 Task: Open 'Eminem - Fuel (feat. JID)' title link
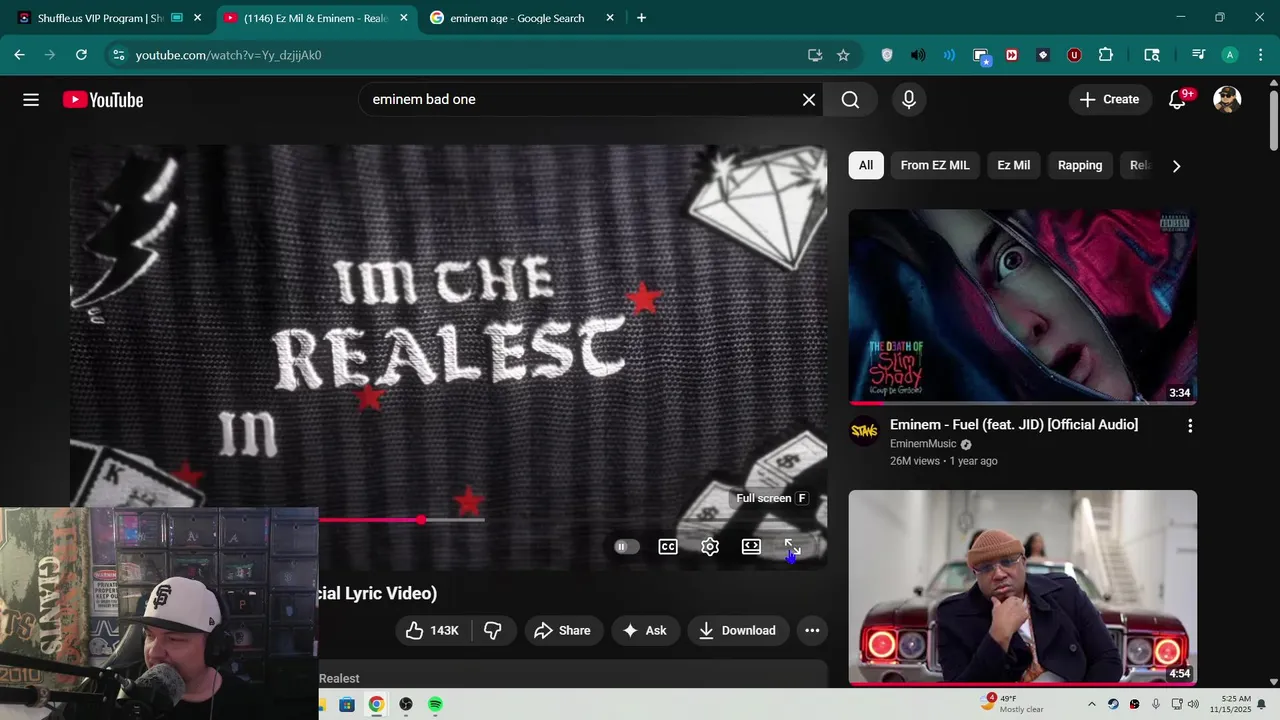pyautogui.click(x=1014, y=425)
